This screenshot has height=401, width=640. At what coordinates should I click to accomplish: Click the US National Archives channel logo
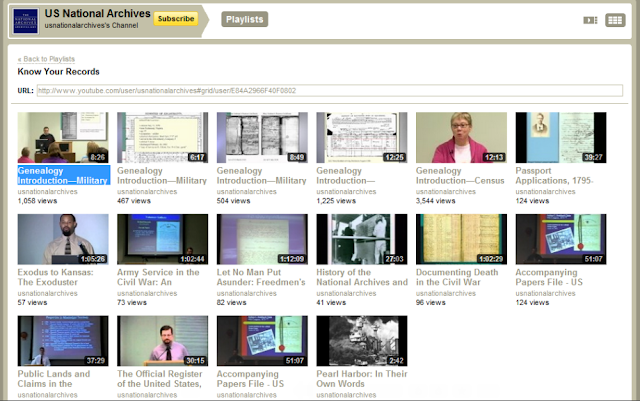tap(25, 21)
